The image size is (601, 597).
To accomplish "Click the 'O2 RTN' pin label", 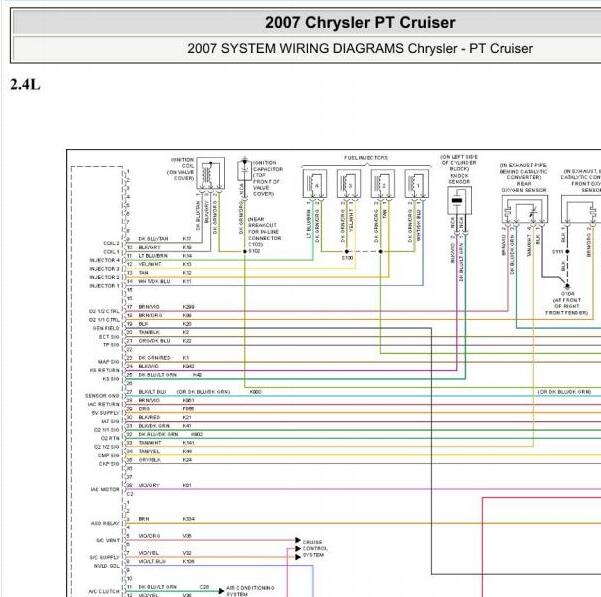I will [x=110, y=438].
